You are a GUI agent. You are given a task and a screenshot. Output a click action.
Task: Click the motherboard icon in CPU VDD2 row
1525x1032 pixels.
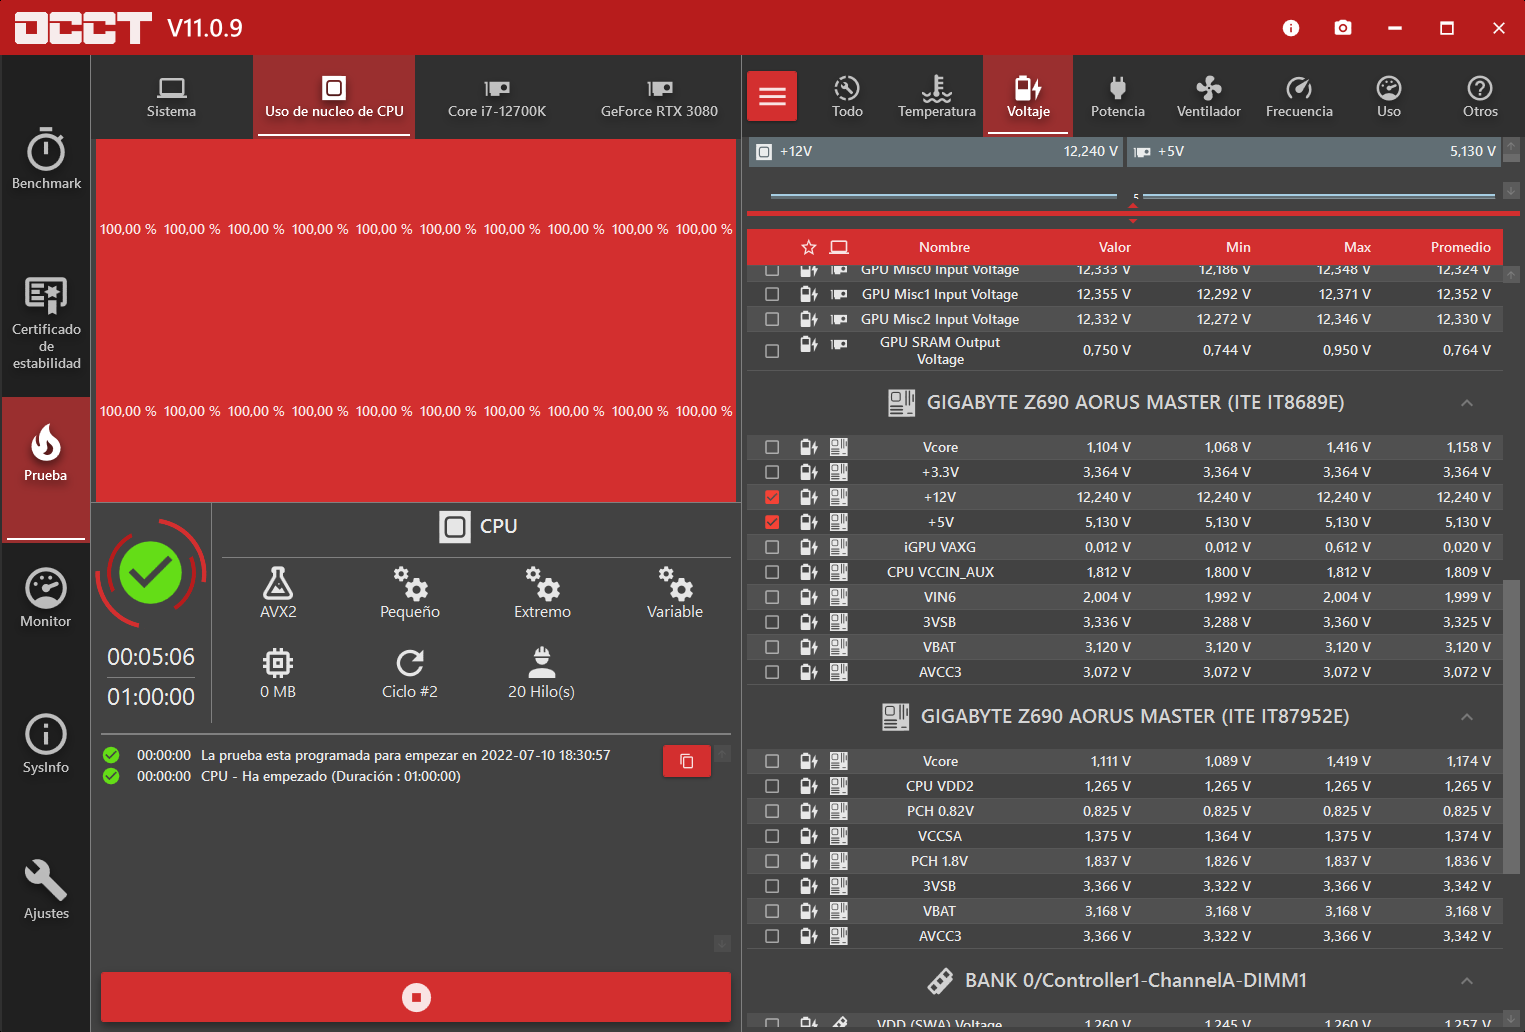point(839,786)
